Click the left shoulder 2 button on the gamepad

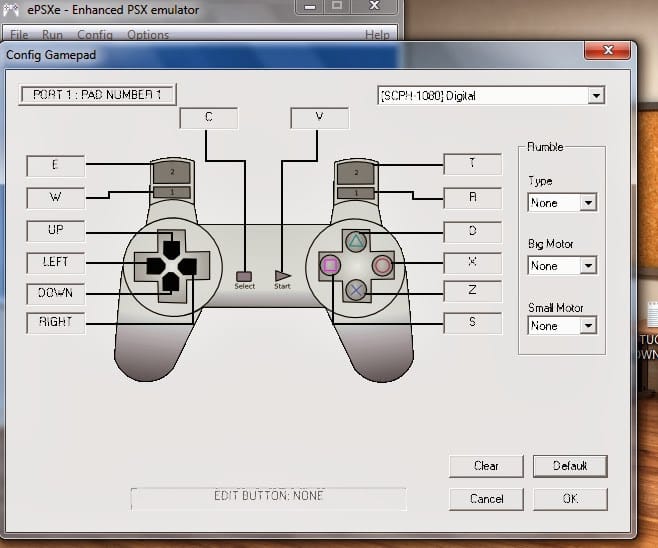pos(172,172)
